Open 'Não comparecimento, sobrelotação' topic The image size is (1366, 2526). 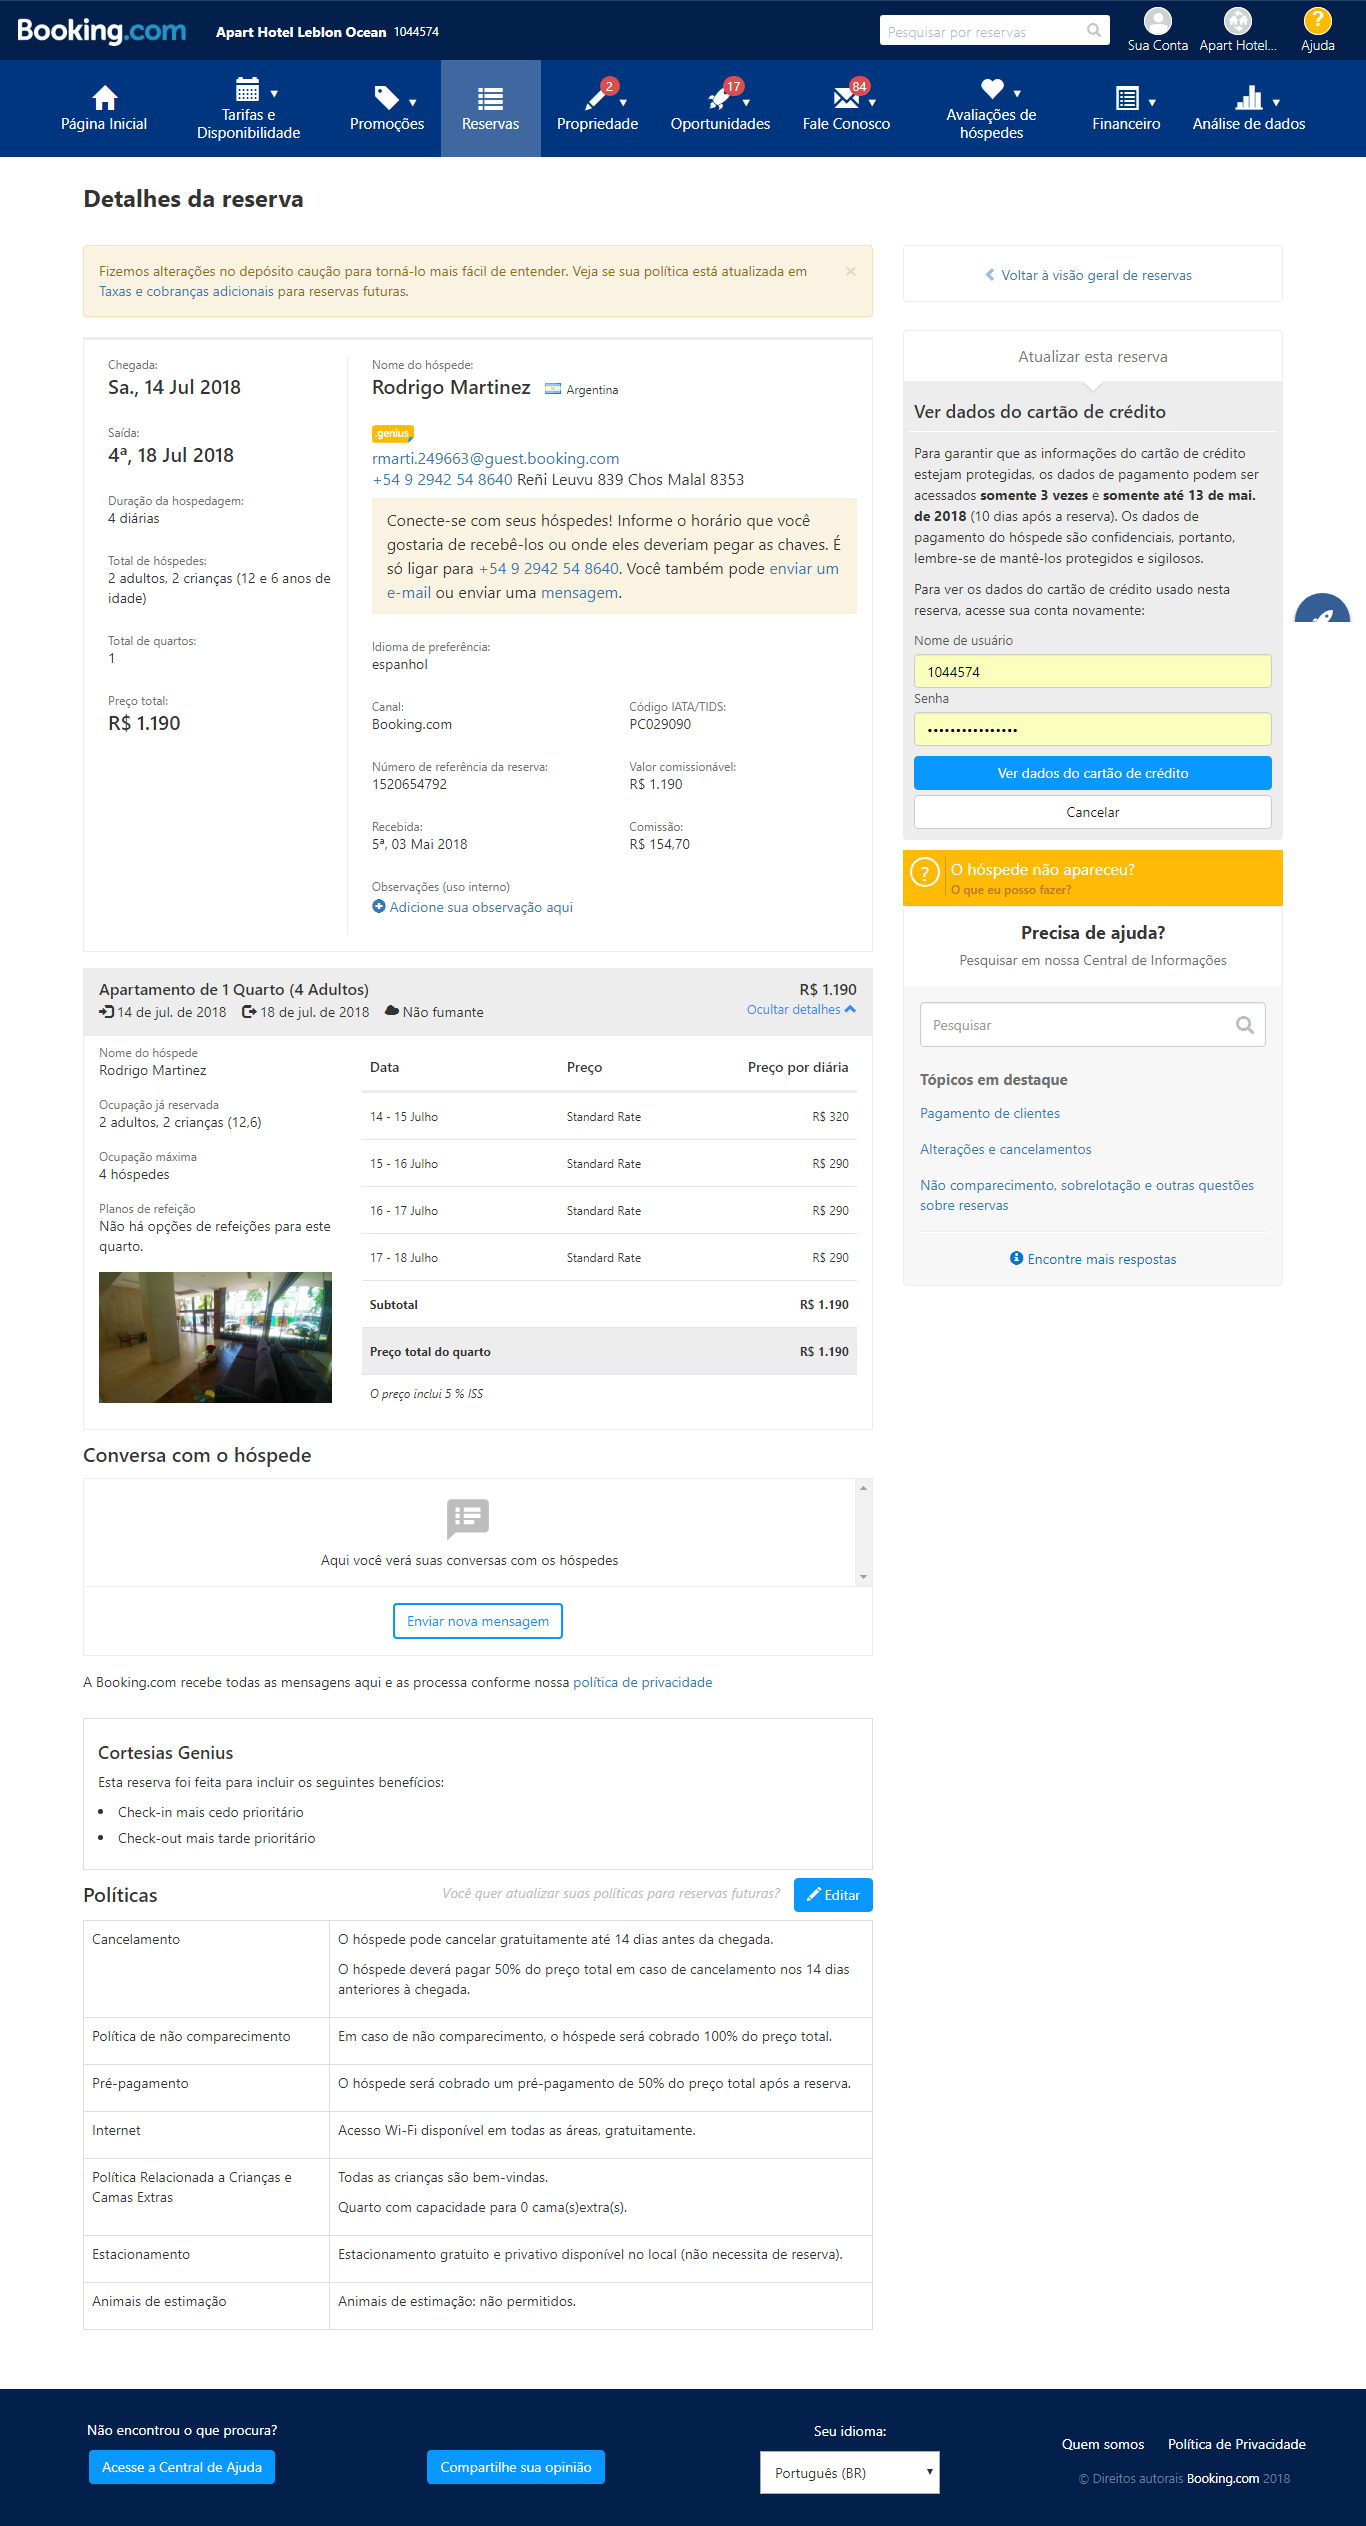click(x=1087, y=1195)
